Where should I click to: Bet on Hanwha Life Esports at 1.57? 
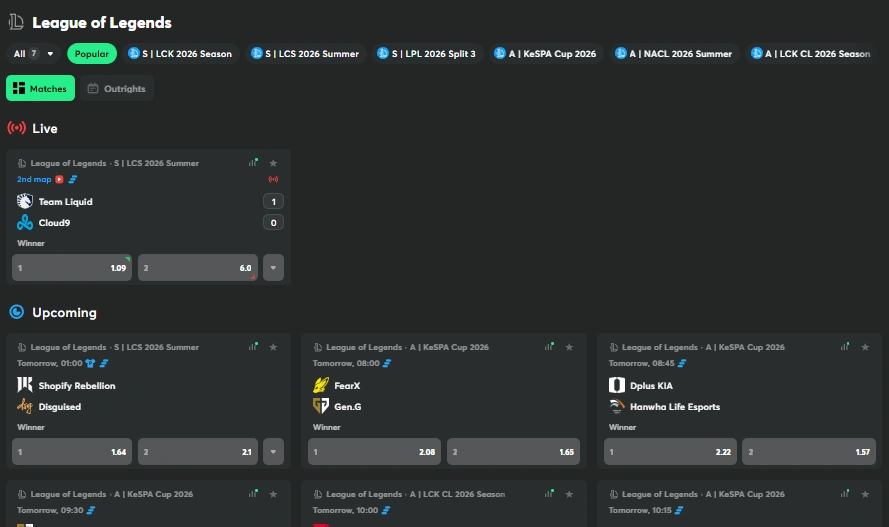pos(809,452)
